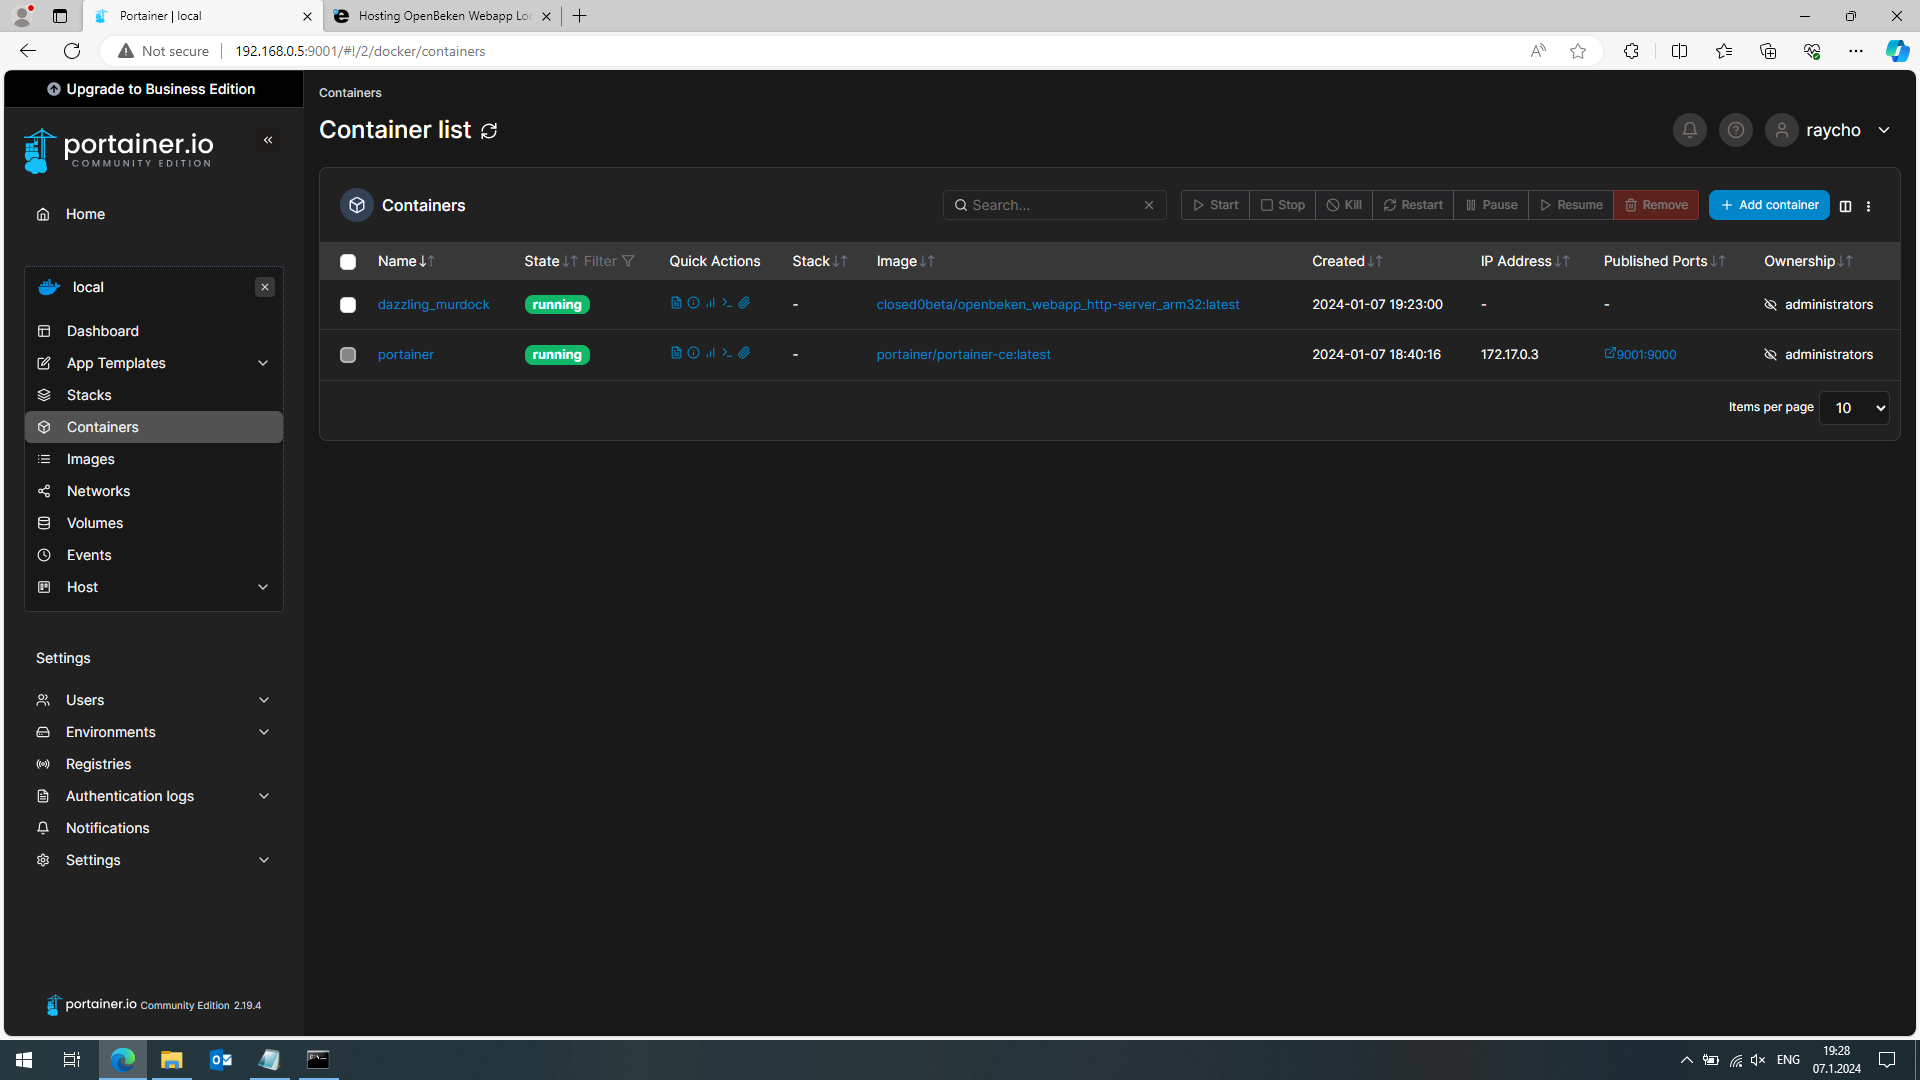Focus the container Search field
This screenshot has width=1920, height=1080.
(x=1054, y=205)
